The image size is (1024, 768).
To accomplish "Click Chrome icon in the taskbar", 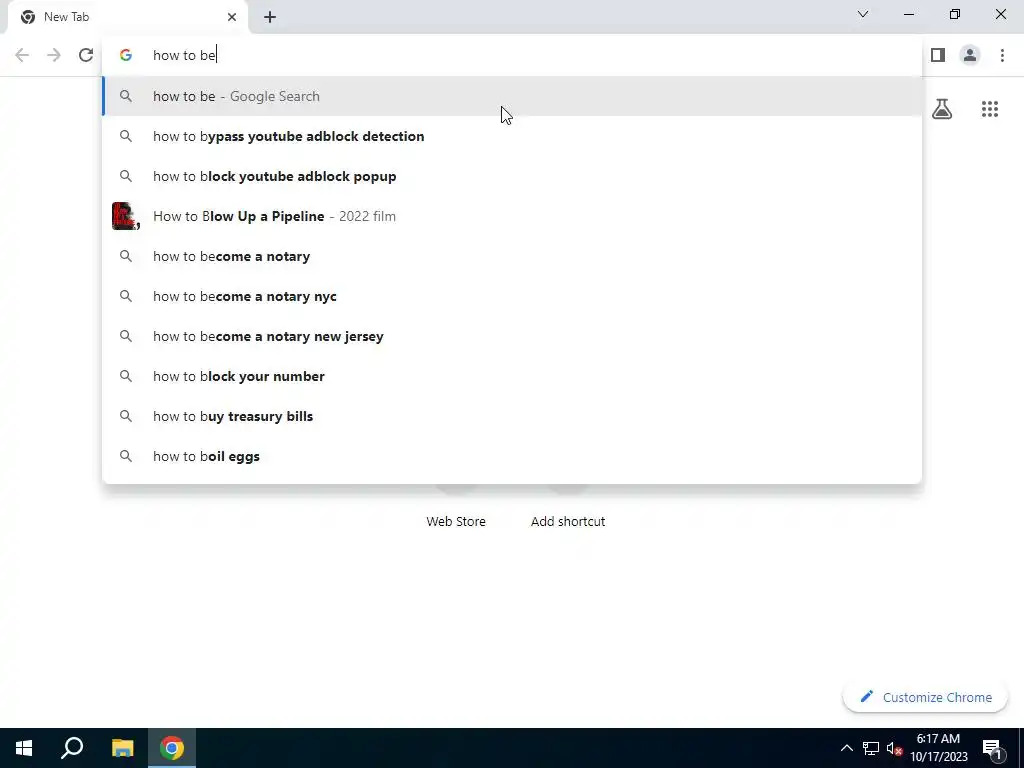I will click(x=172, y=748).
